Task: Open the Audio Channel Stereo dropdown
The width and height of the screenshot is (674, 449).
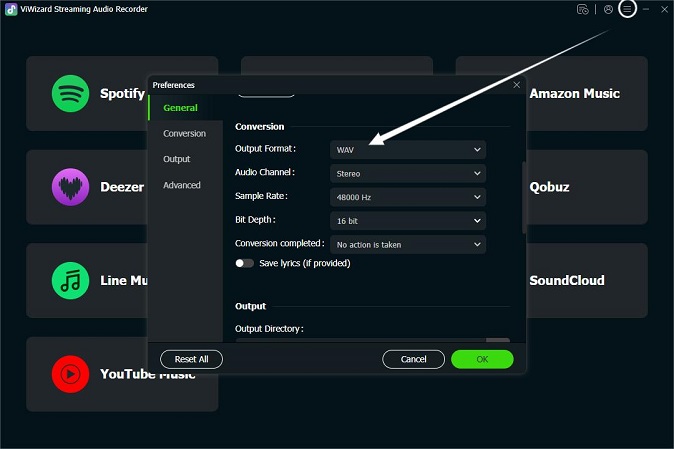Action: tap(408, 173)
